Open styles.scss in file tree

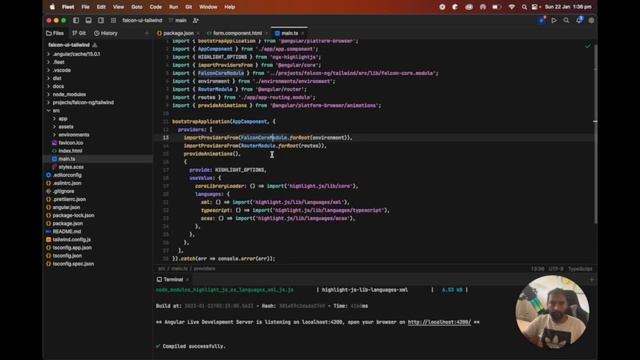[x=71, y=167]
